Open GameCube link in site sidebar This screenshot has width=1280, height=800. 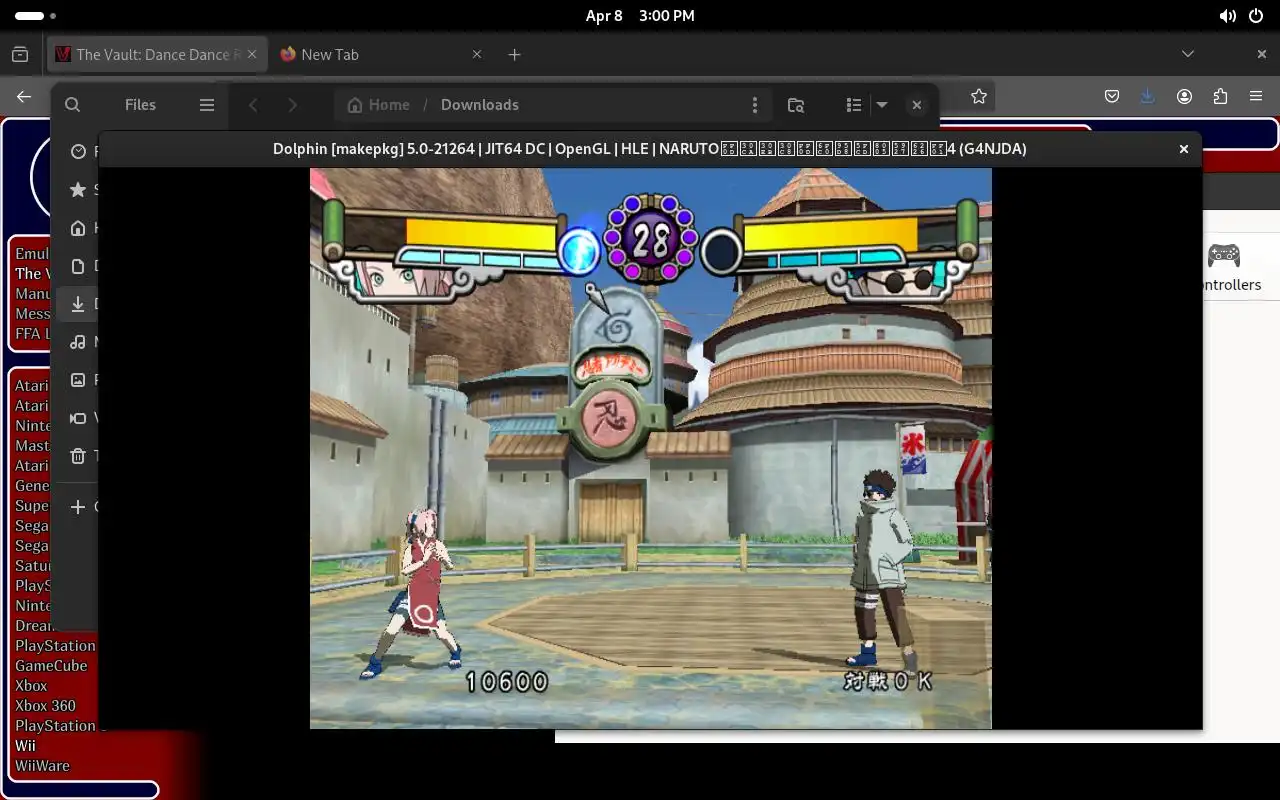(x=51, y=665)
